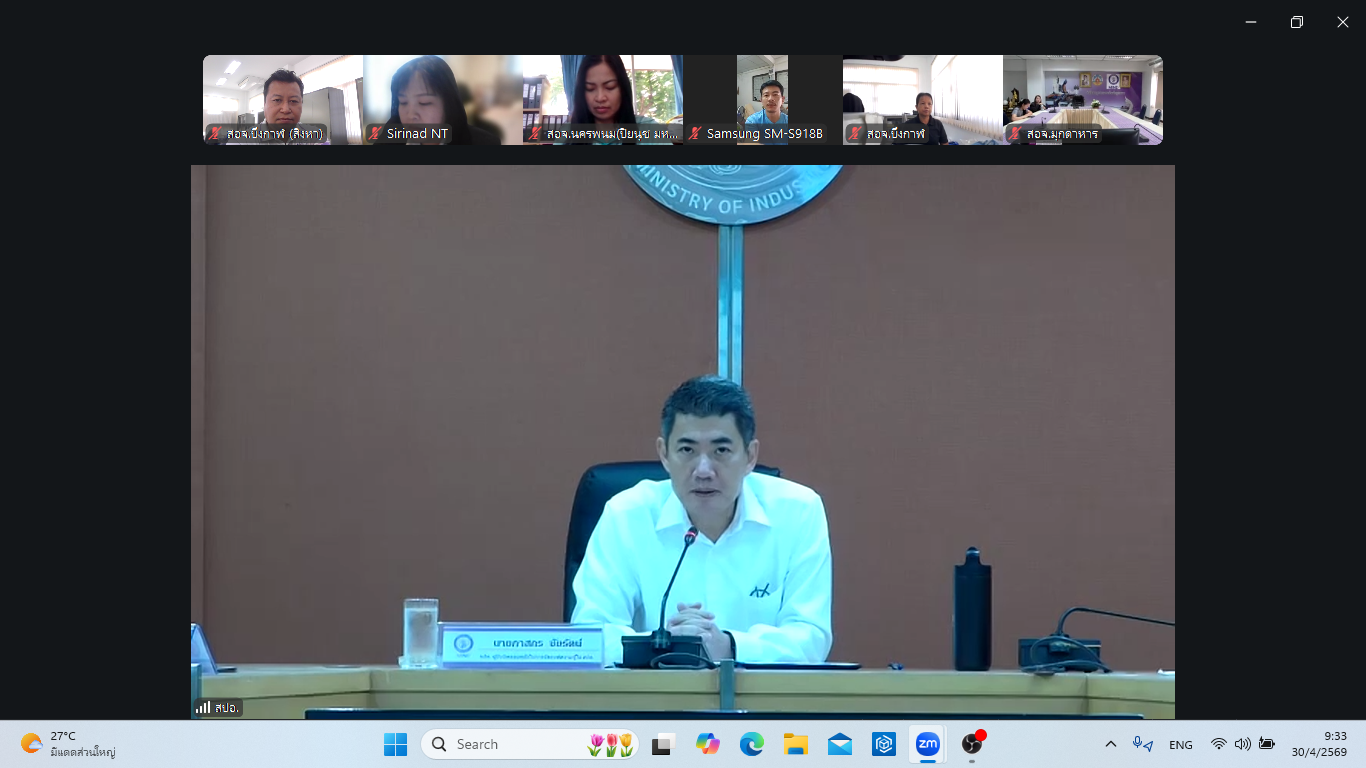Launch Microsoft Copilot from the taskbar
Screen dimensions: 1366x768
tap(708, 744)
